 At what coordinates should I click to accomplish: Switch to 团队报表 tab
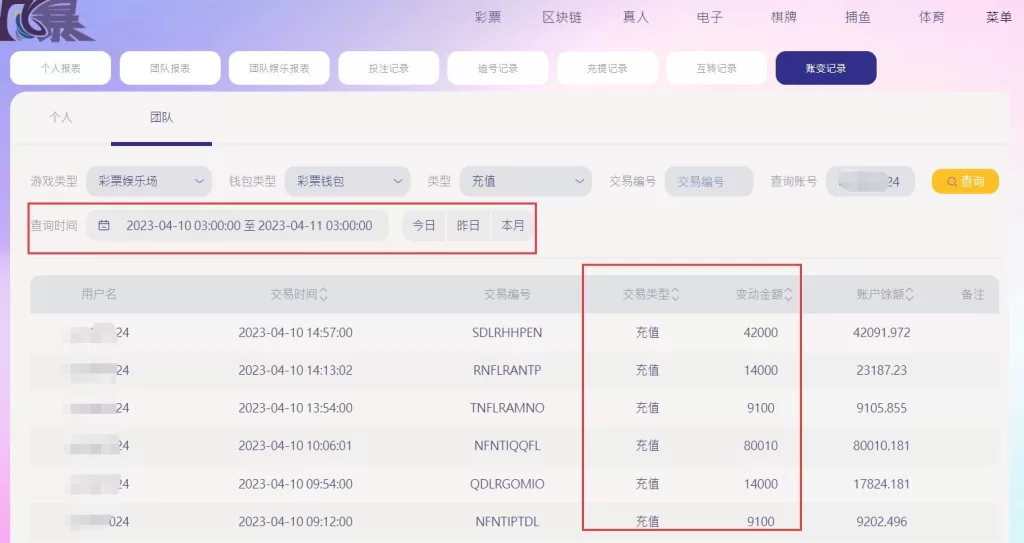170,68
